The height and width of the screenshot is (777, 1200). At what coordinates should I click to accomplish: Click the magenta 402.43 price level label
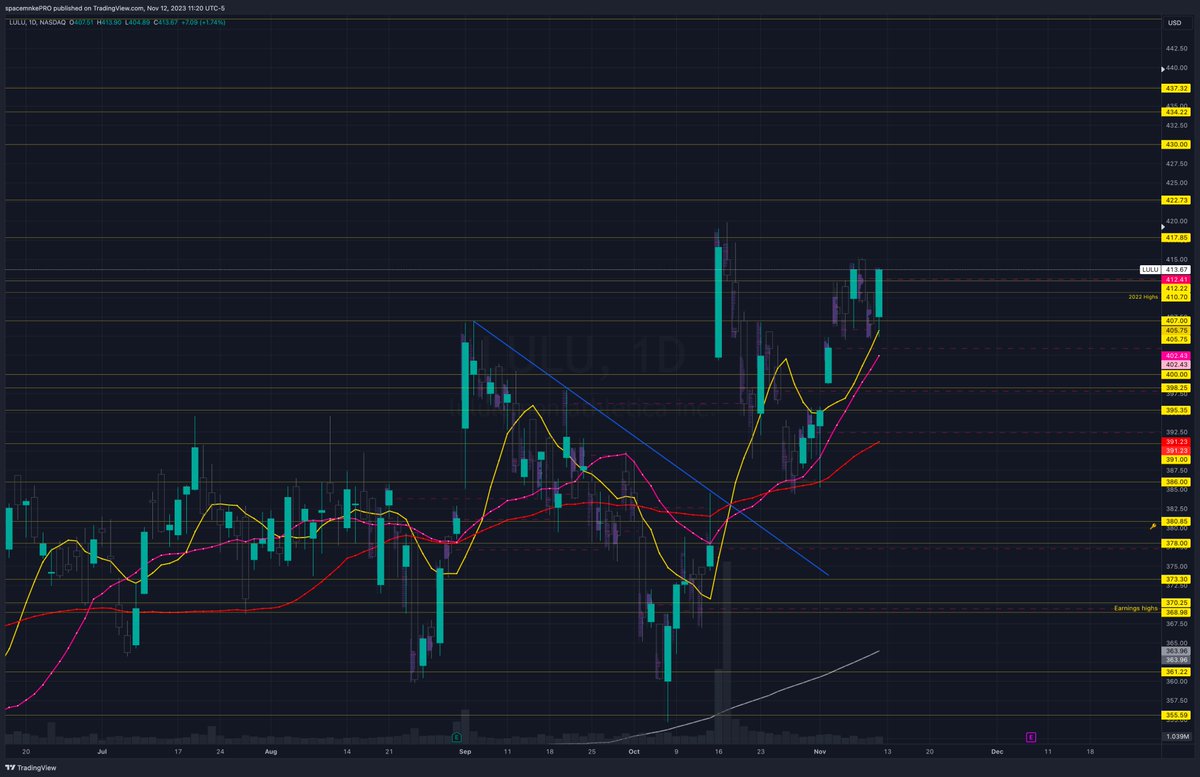point(1176,356)
